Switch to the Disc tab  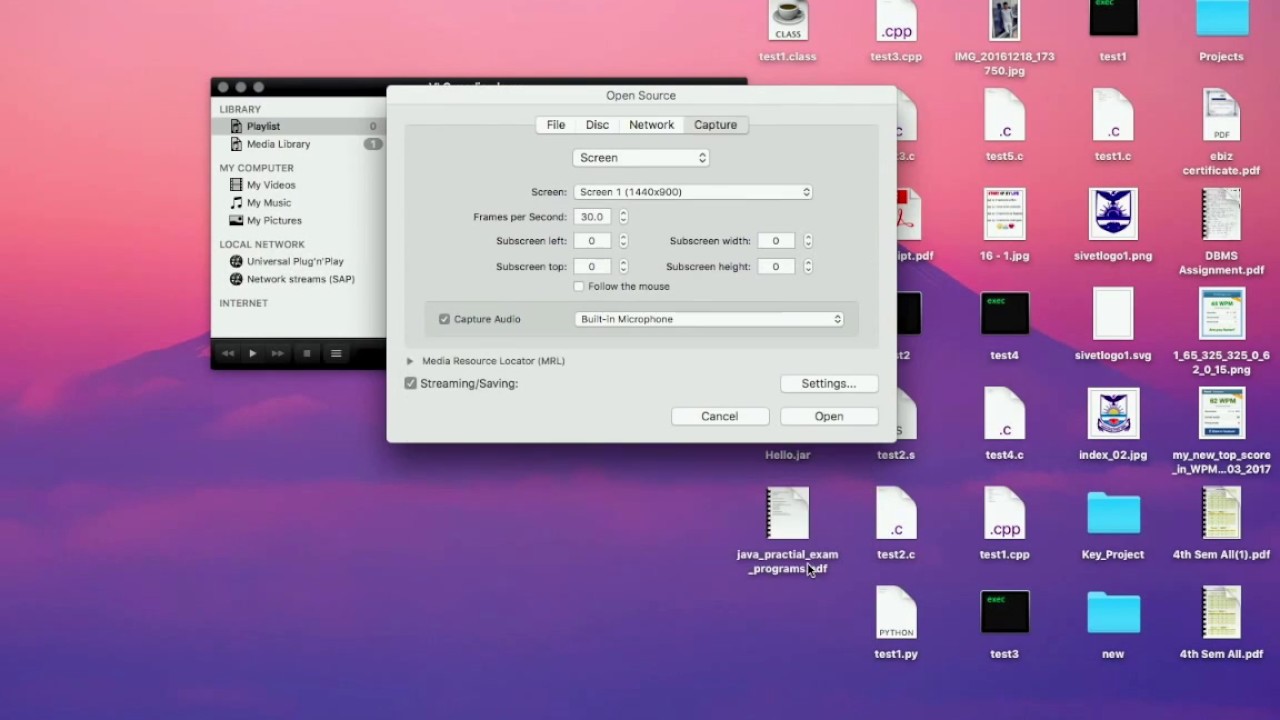point(597,125)
